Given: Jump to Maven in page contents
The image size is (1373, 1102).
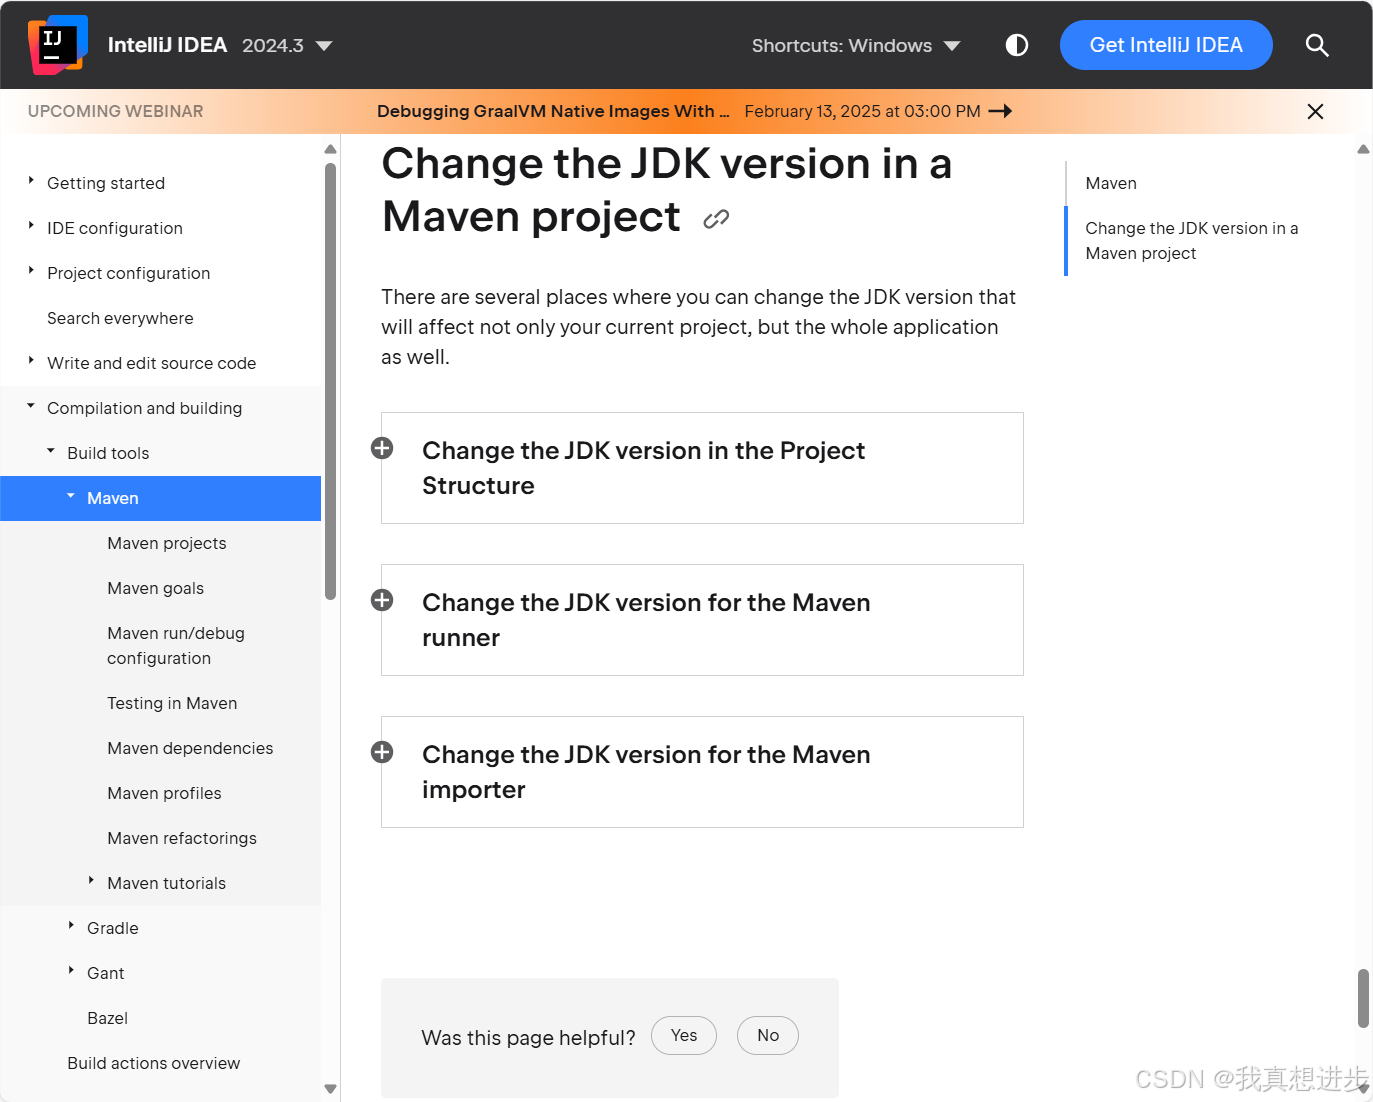Looking at the screenshot, I should click(1111, 183).
